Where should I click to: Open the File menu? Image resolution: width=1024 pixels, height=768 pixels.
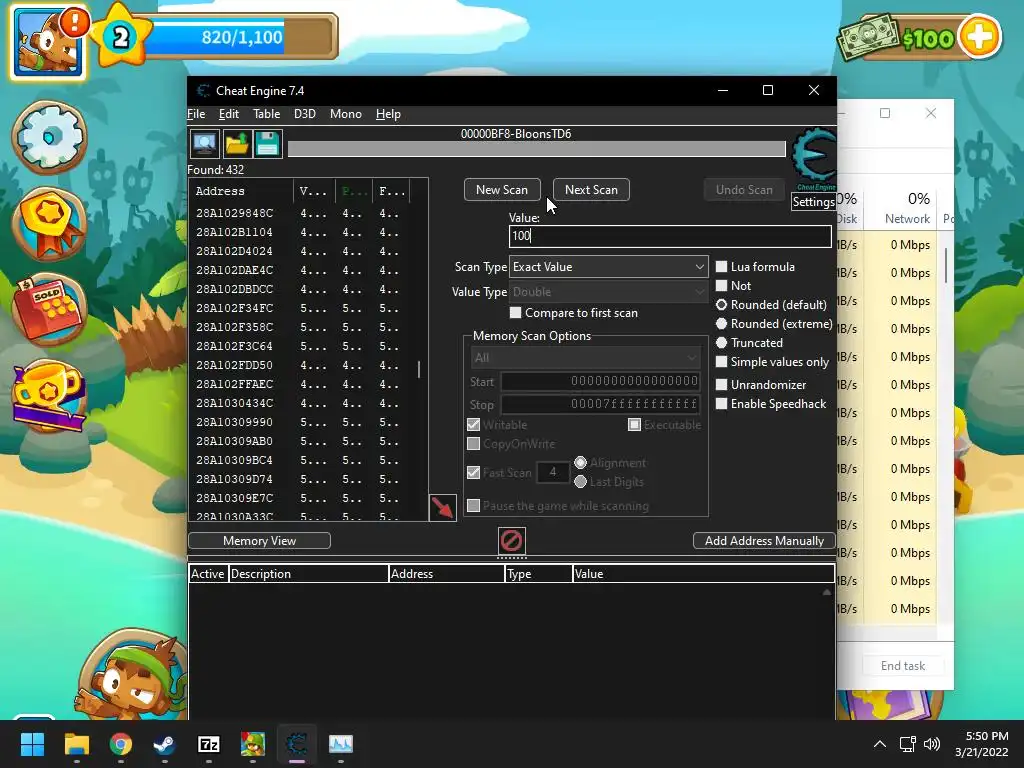coord(196,114)
